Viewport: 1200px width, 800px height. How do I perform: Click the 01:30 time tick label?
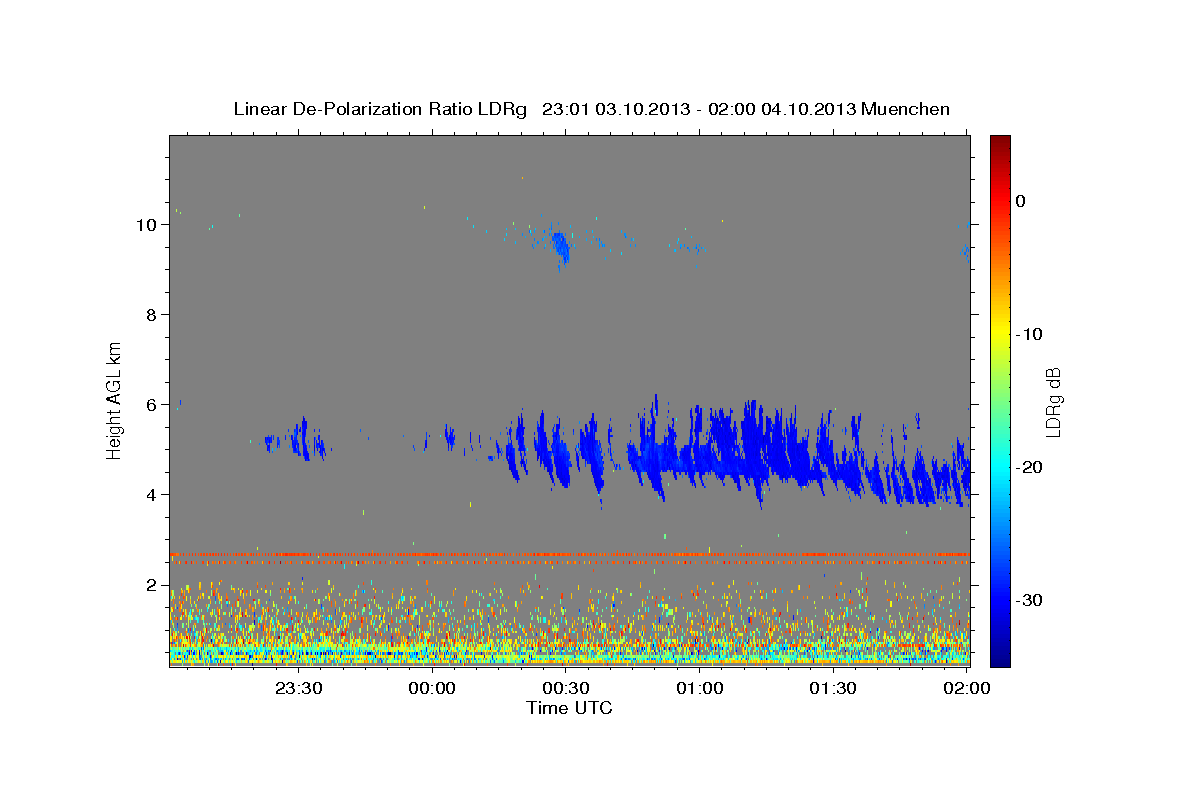click(x=833, y=688)
